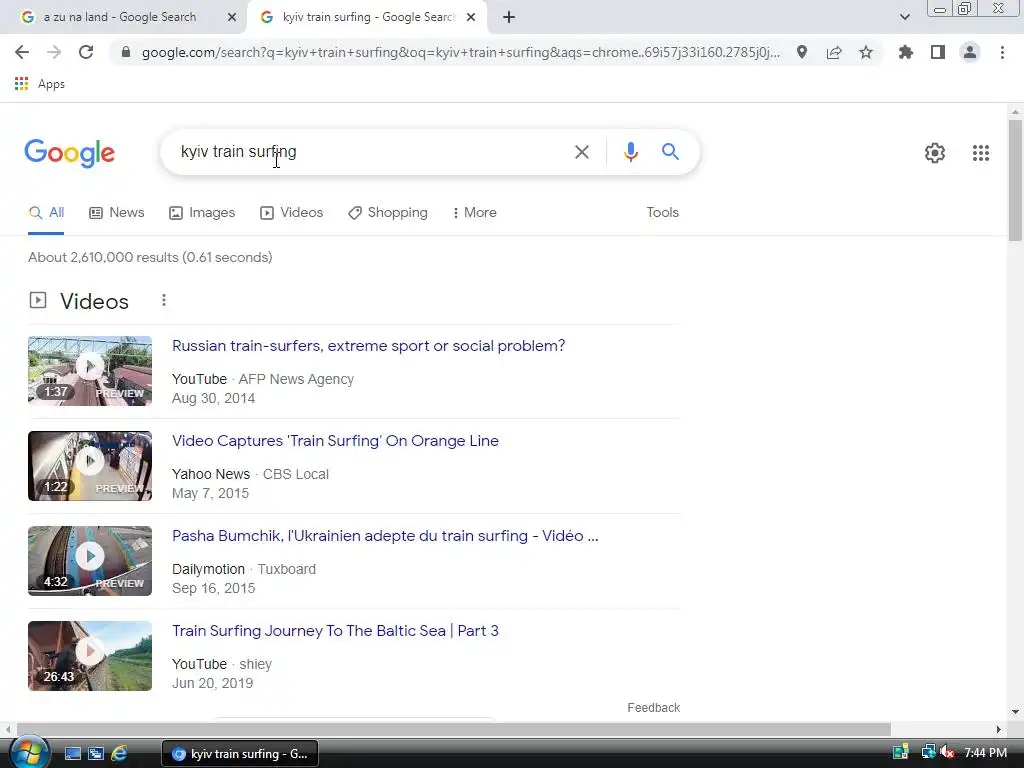Share this page via share icon

tap(834, 52)
